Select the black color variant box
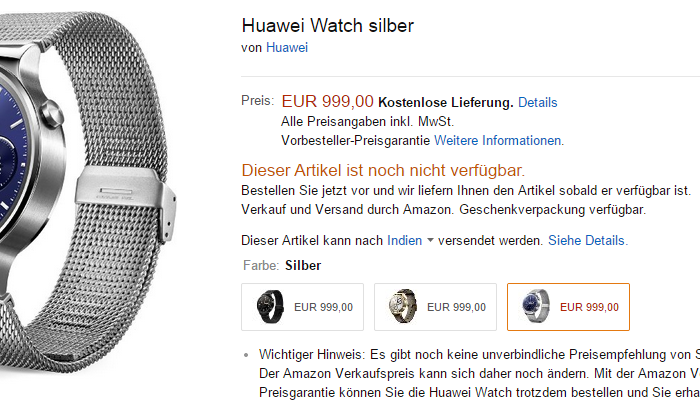Image resolution: width=700 pixels, height=404 pixels. [x=303, y=307]
